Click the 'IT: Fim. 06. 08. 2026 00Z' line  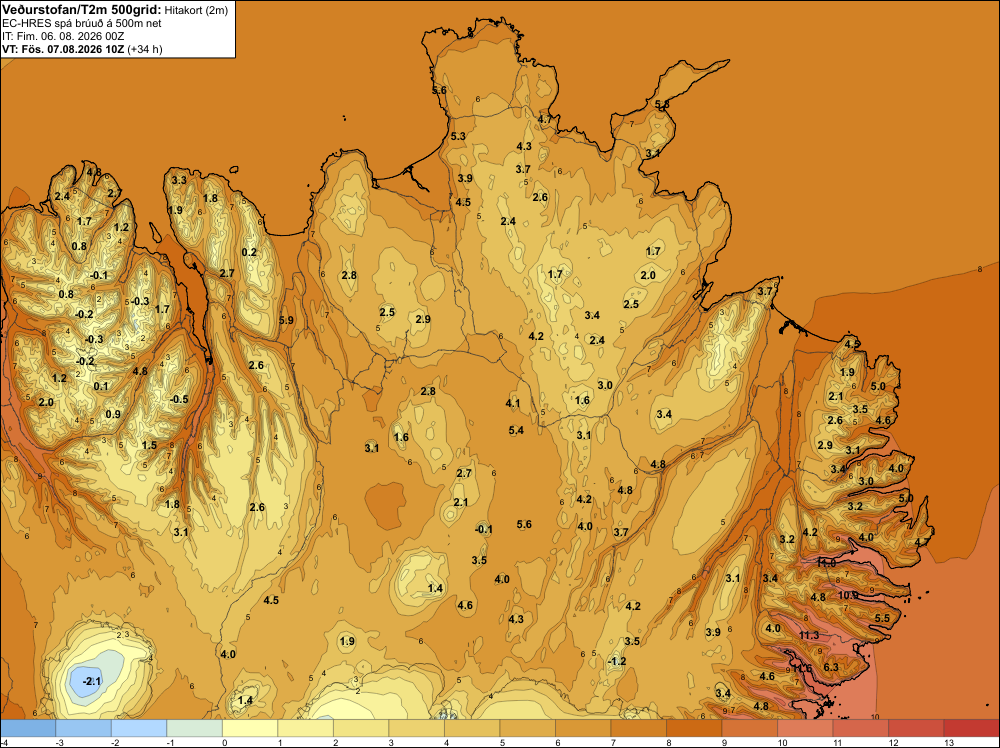[64, 36]
